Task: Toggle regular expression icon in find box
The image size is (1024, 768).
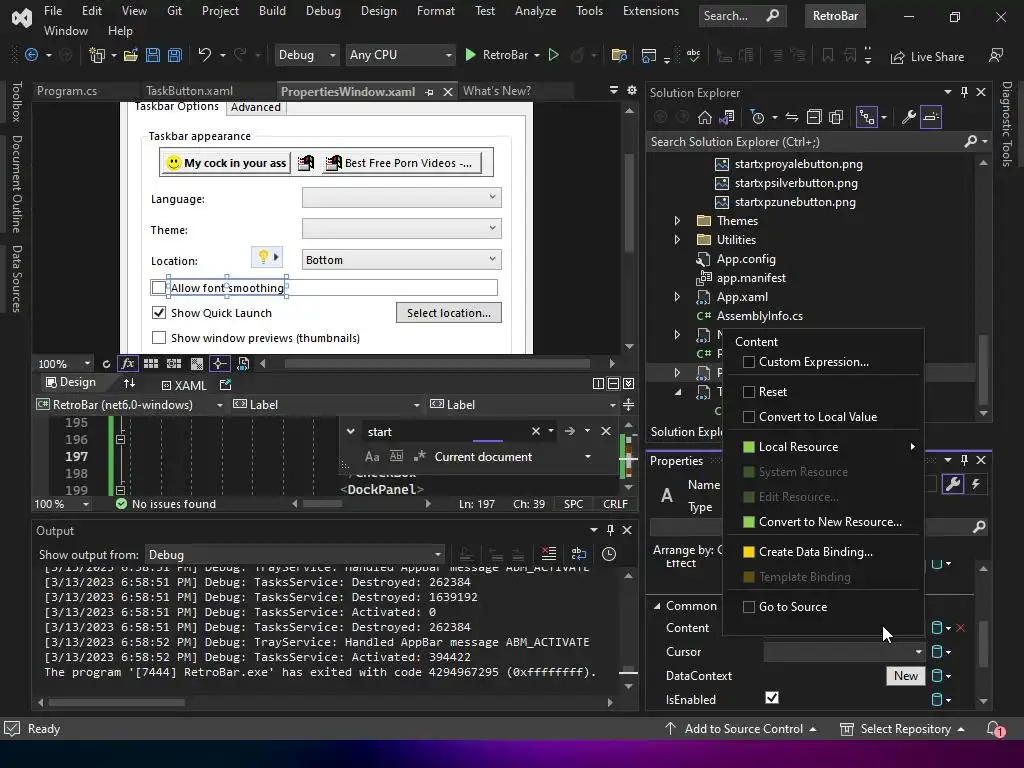Action: pyautogui.click(x=420, y=456)
